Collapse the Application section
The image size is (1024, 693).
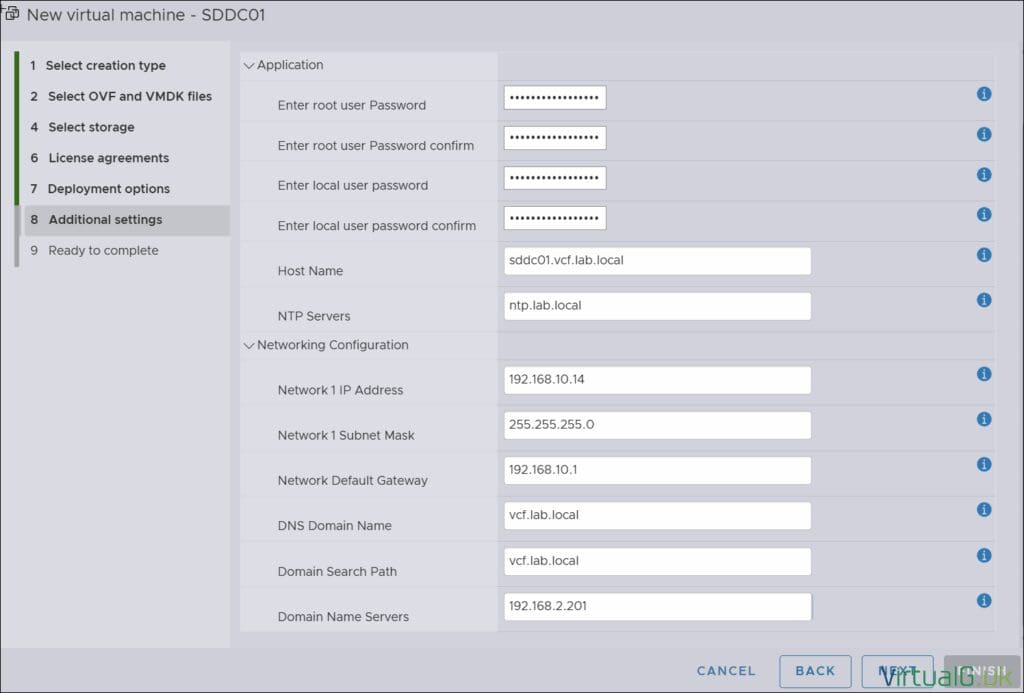250,65
